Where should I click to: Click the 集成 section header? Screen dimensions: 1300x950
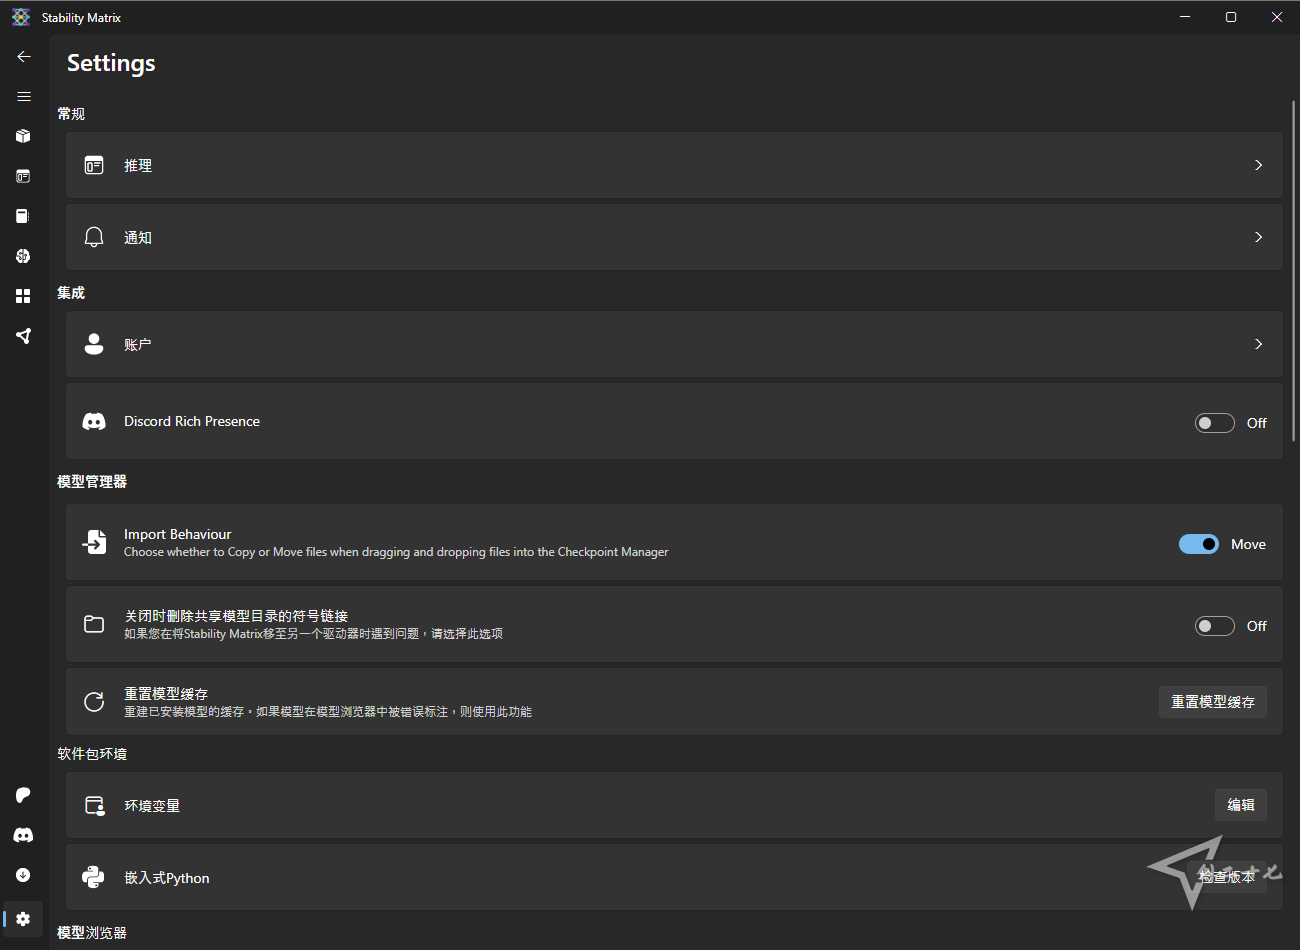pyautogui.click(x=71, y=293)
